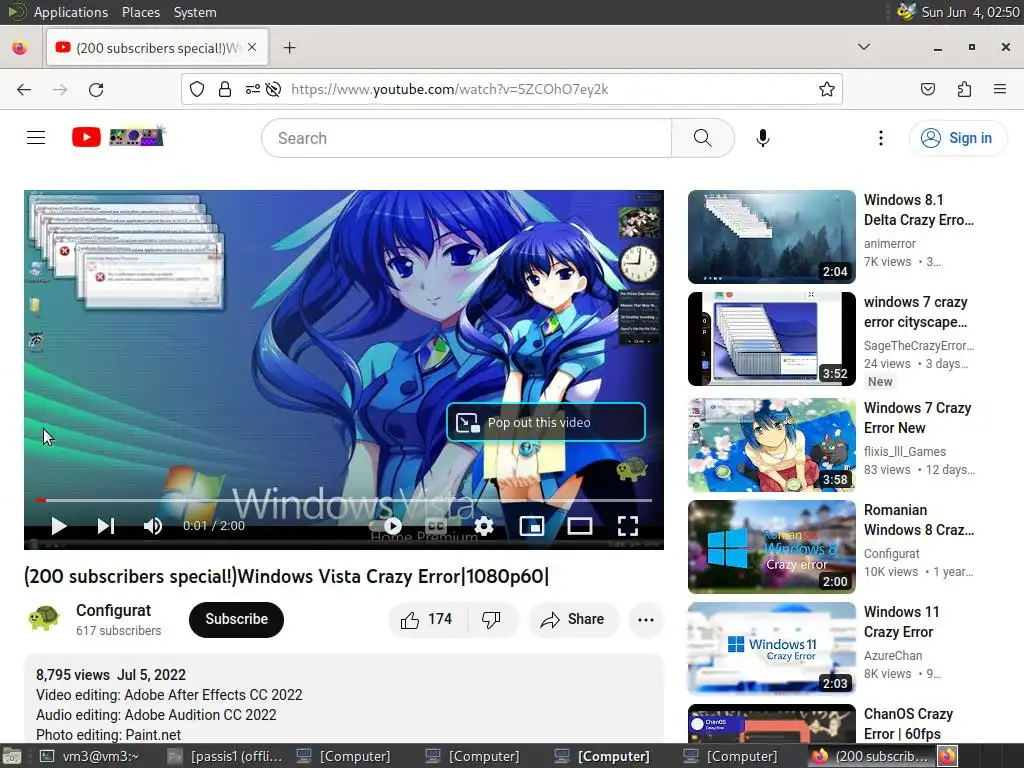
Task: Subscribe to Configurat channel
Action: coord(236,619)
